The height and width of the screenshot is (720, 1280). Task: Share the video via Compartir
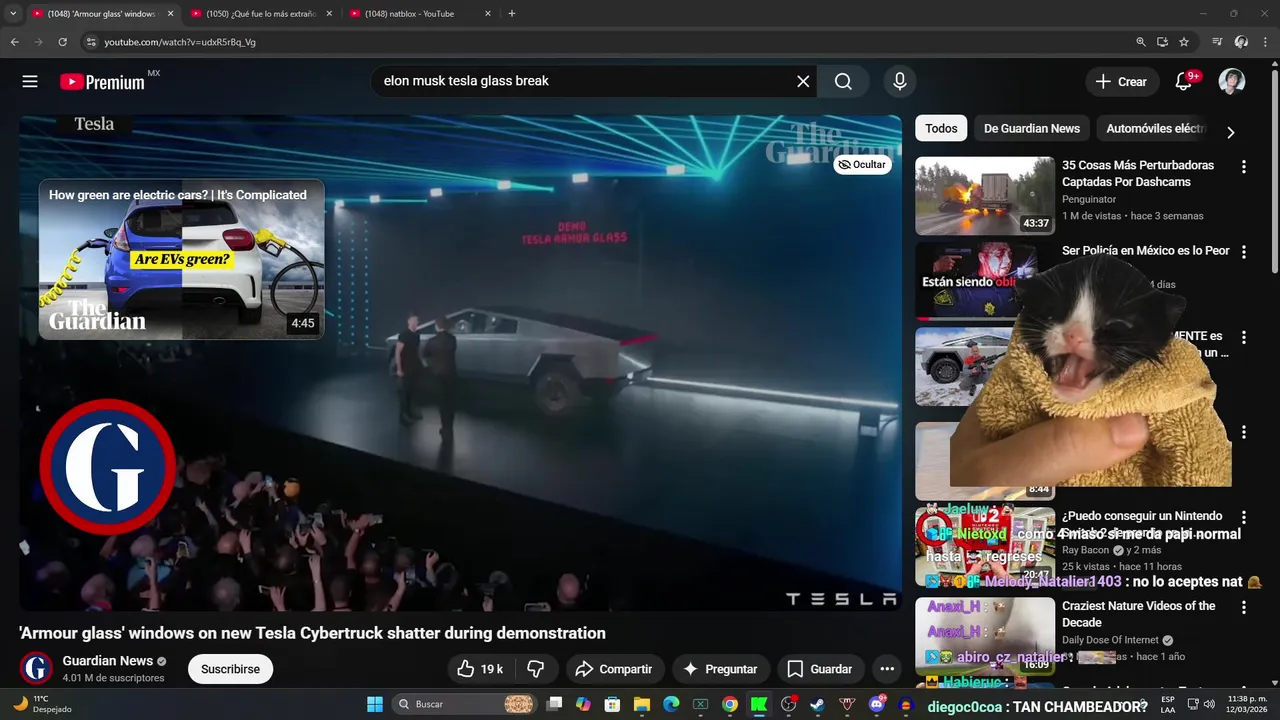click(x=615, y=669)
